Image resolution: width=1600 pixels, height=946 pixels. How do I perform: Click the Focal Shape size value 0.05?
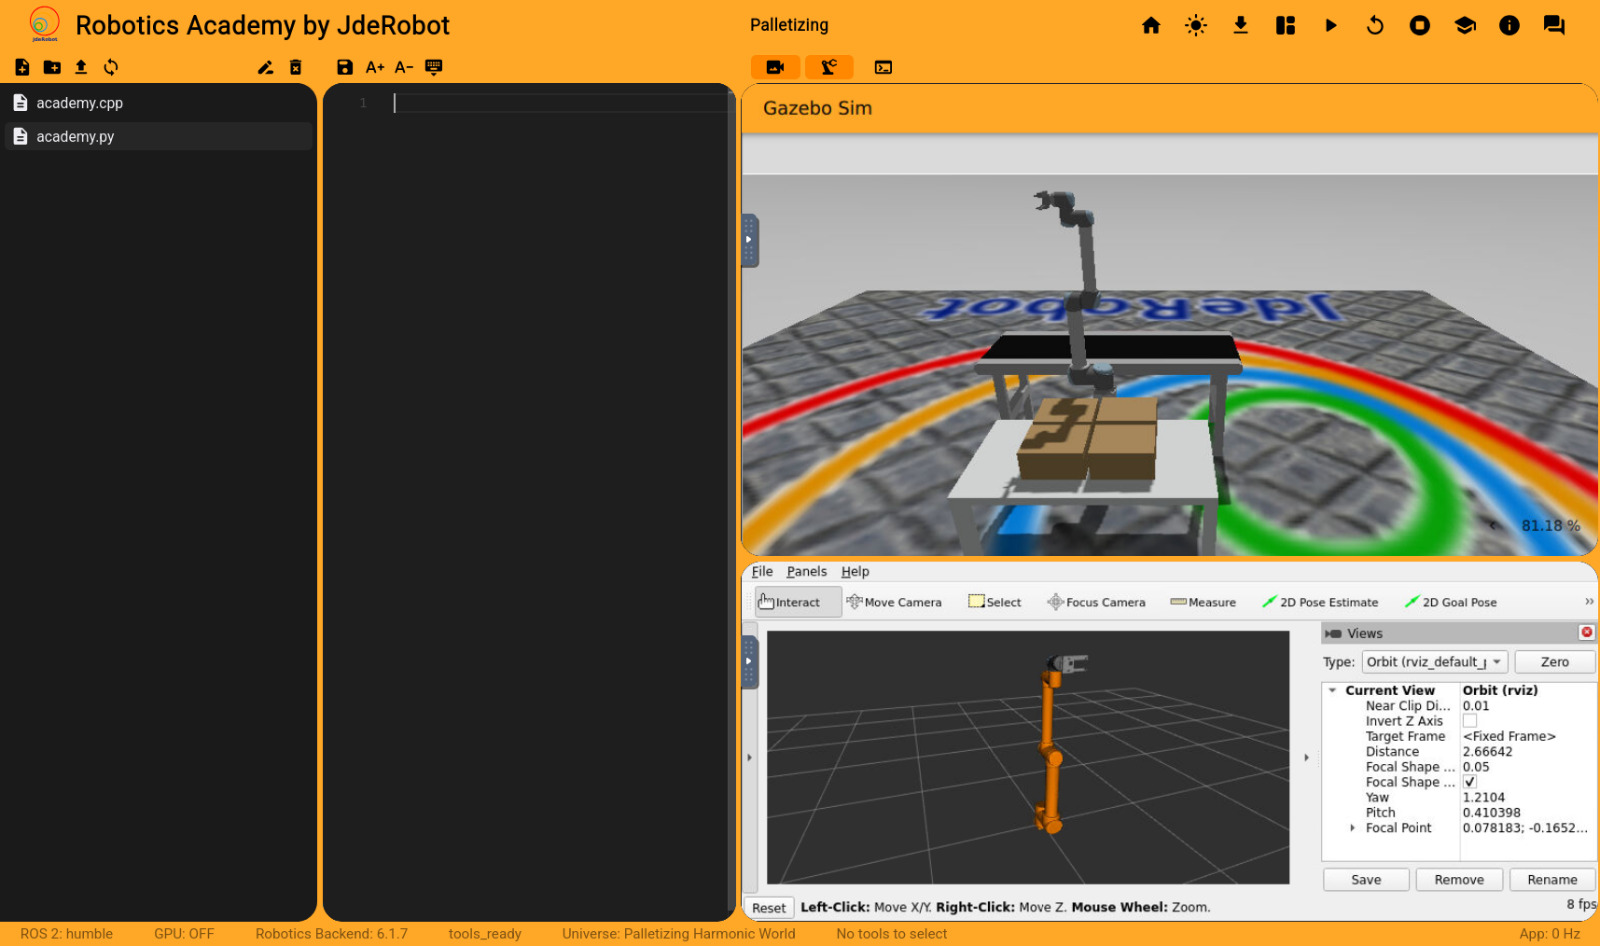tap(1476, 767)
